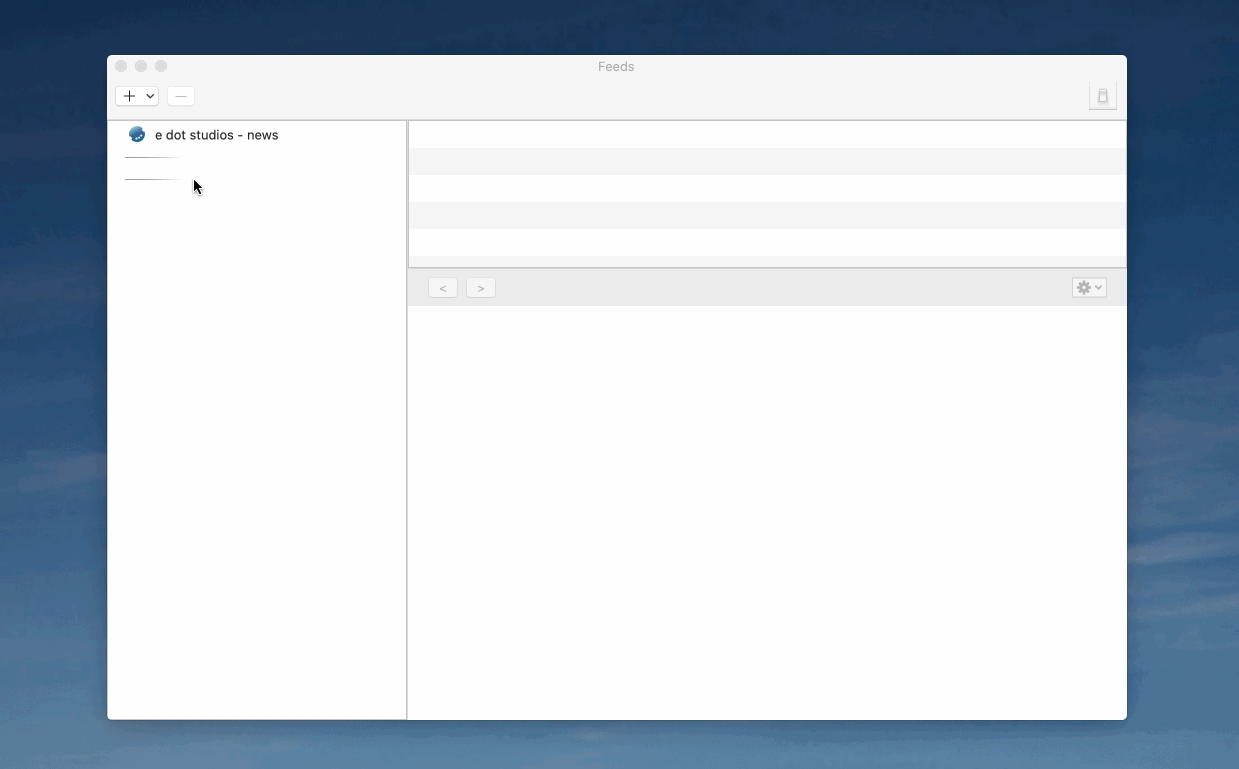1239x769 pixels.
Task: Go to the previous article (<)
Action: click(x=443, y=288)
